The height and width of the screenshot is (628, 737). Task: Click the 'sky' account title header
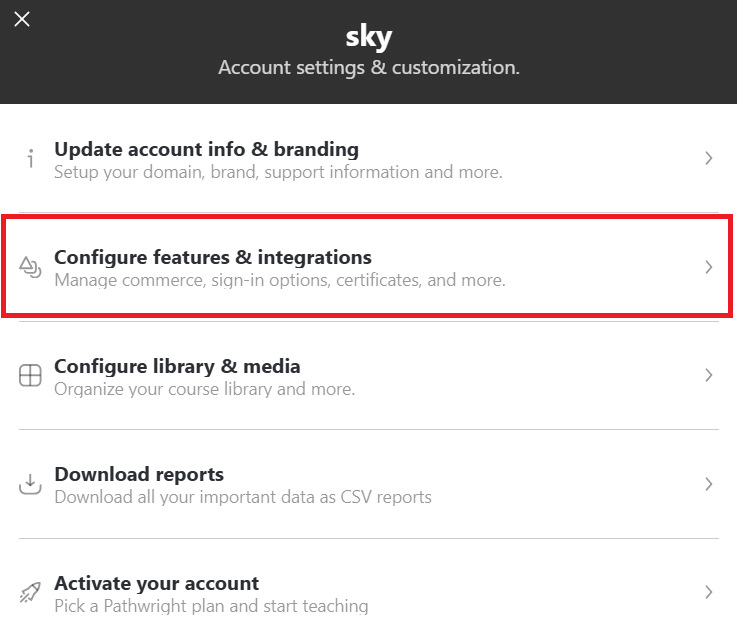(x=368, y=37)
